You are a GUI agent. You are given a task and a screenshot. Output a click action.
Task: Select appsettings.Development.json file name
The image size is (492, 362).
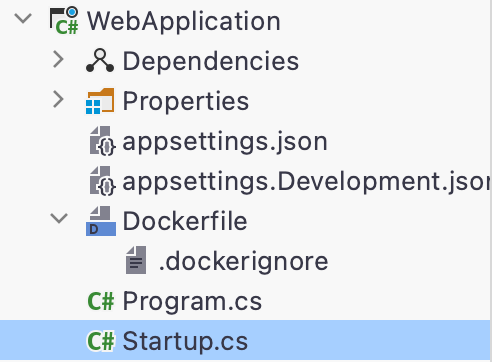click(307, 182)
